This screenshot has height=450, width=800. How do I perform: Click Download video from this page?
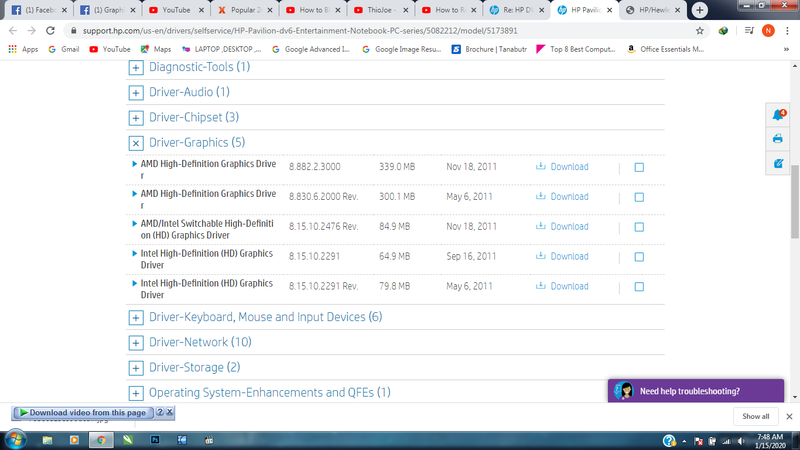coord(83,412)
